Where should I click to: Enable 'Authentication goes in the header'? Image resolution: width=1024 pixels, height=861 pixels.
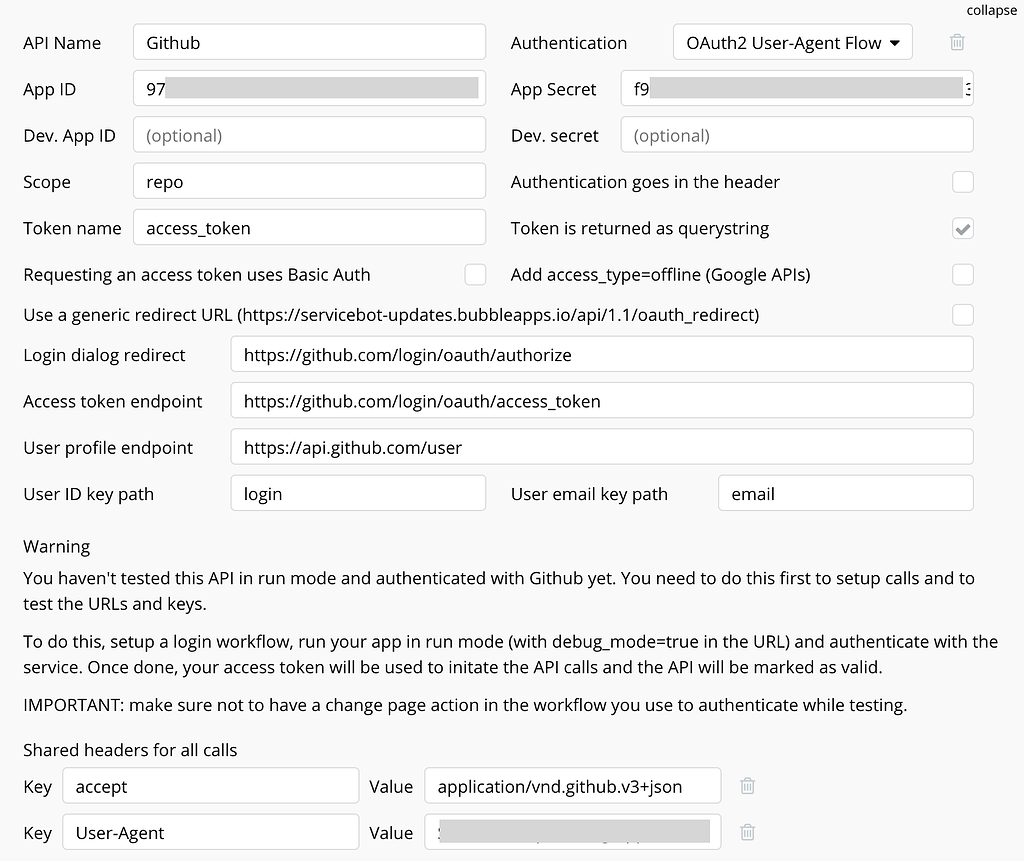point(962,182)
